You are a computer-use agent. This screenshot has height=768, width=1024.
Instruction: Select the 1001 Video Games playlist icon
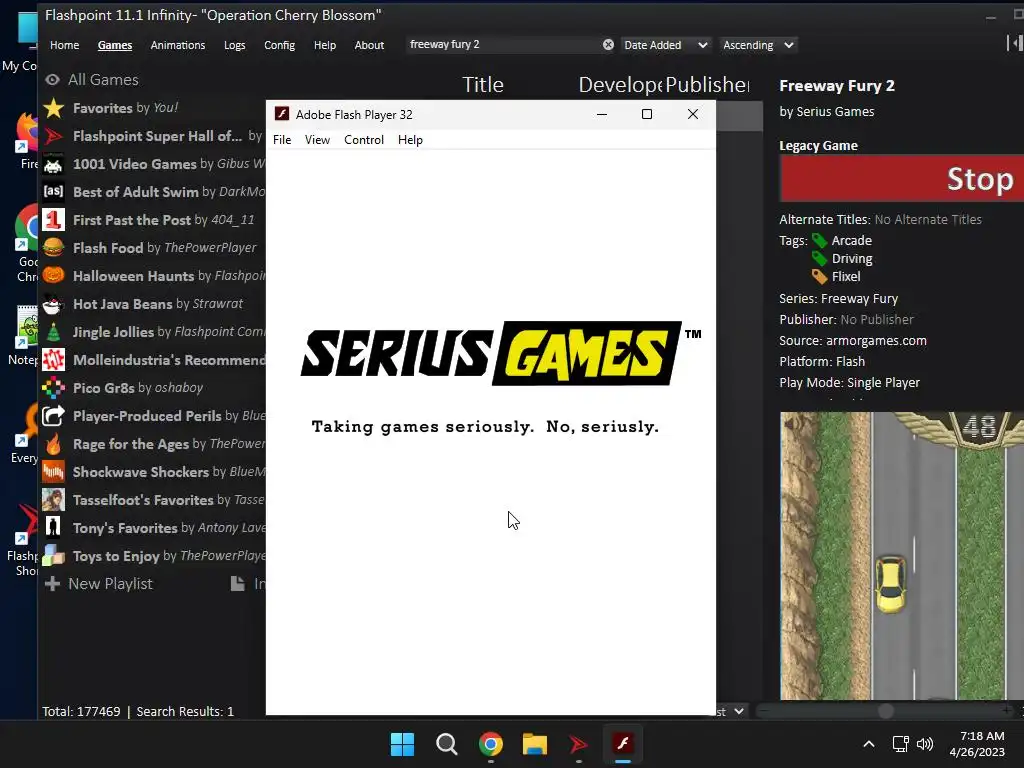[54, 164]
